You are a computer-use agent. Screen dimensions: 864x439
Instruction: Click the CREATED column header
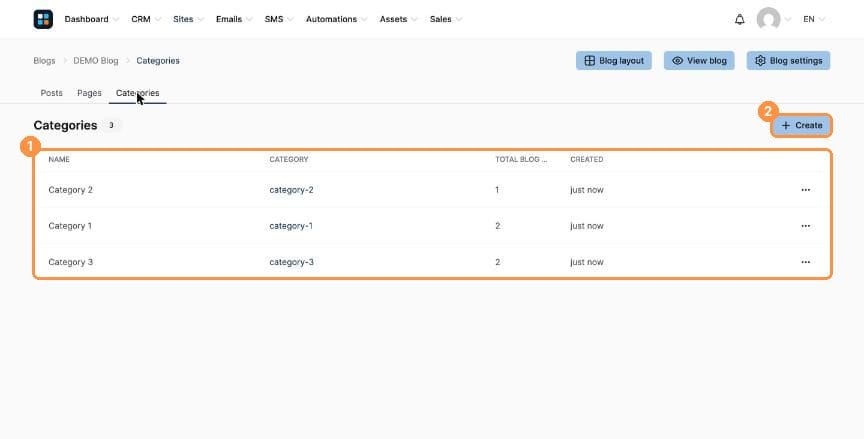point(586,159)
